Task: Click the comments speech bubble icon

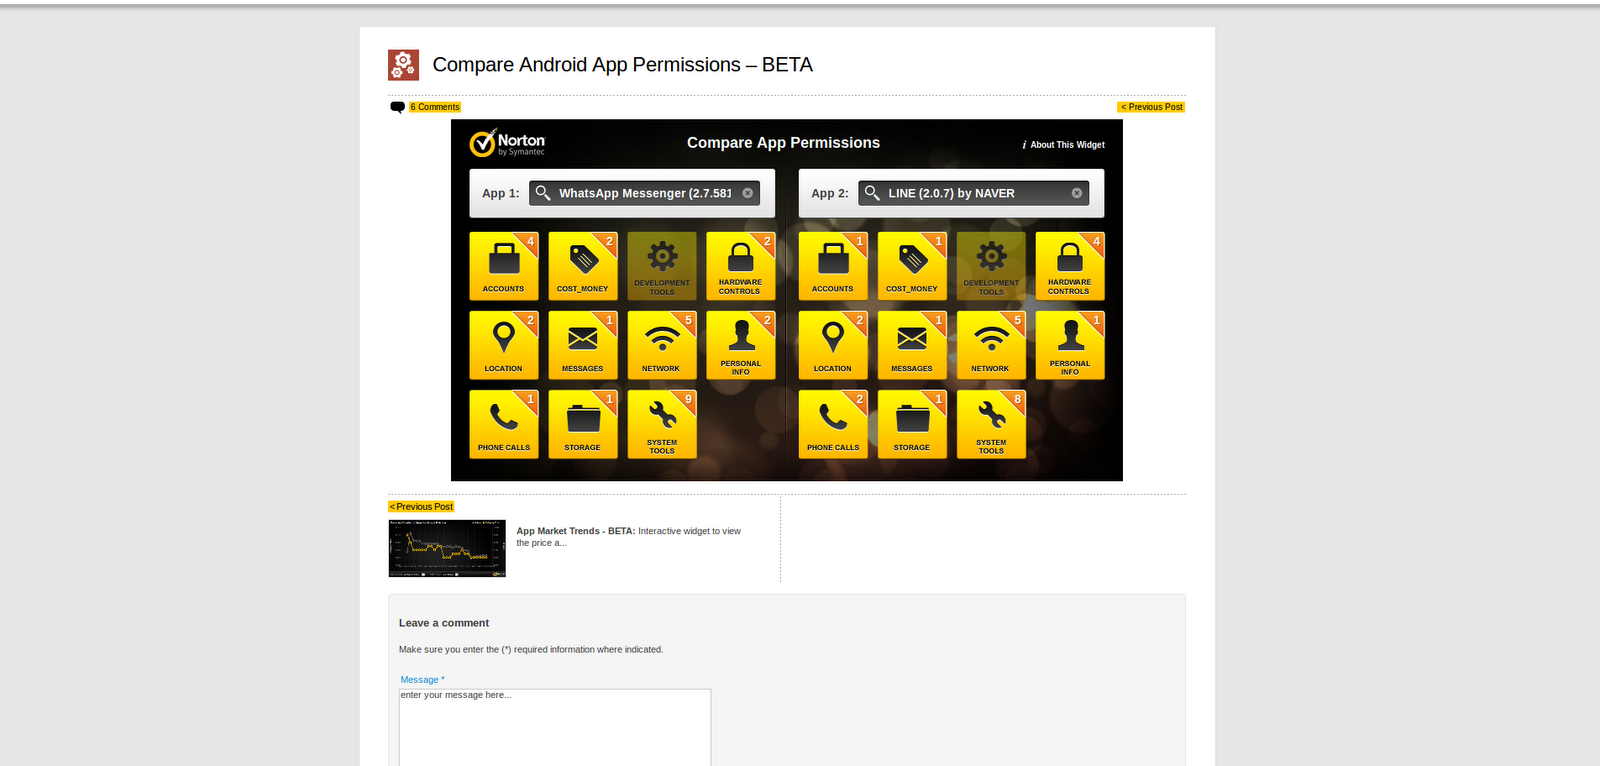Action: (397, 107)
